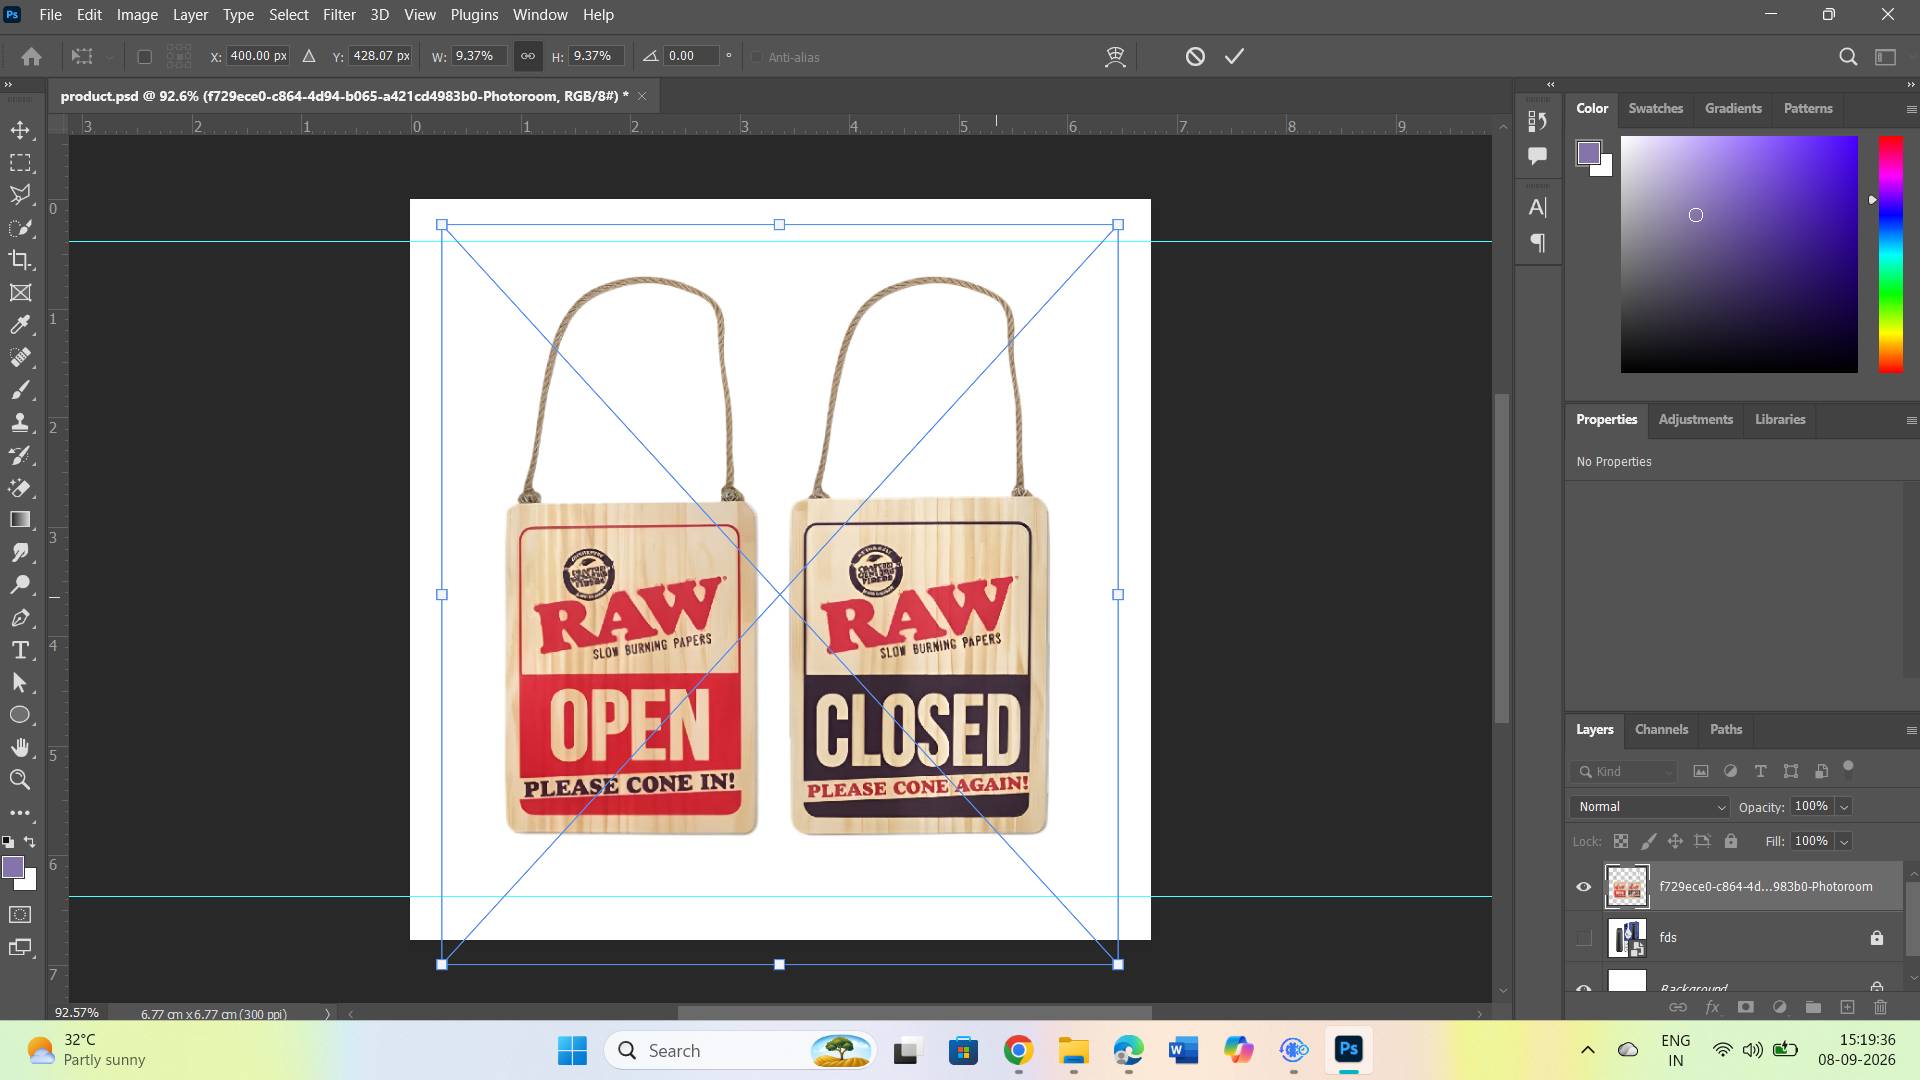The height and width of the screenshot is (1080, 1920).
Task: Choose the Zoom tool in toolbar
Action: point(20,780)
